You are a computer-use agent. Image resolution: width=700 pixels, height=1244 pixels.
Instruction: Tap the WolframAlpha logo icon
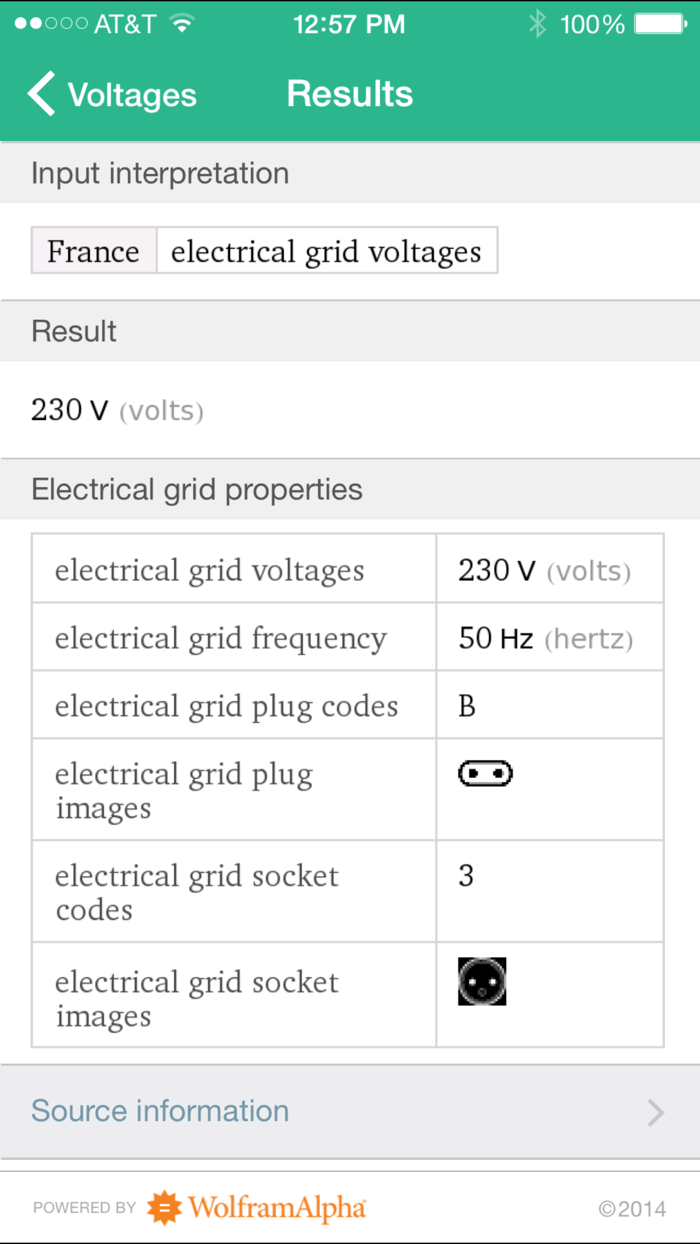point(165,1208)
